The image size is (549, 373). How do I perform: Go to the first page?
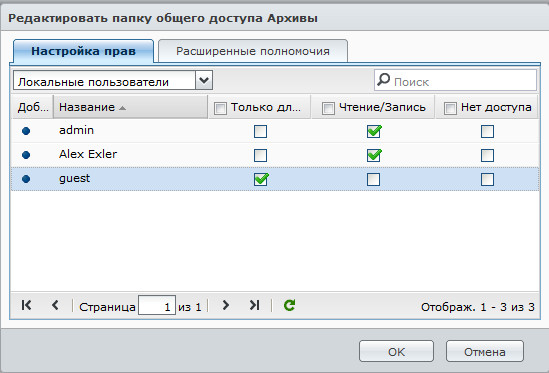pyautogui.click(x=26, y=305)
